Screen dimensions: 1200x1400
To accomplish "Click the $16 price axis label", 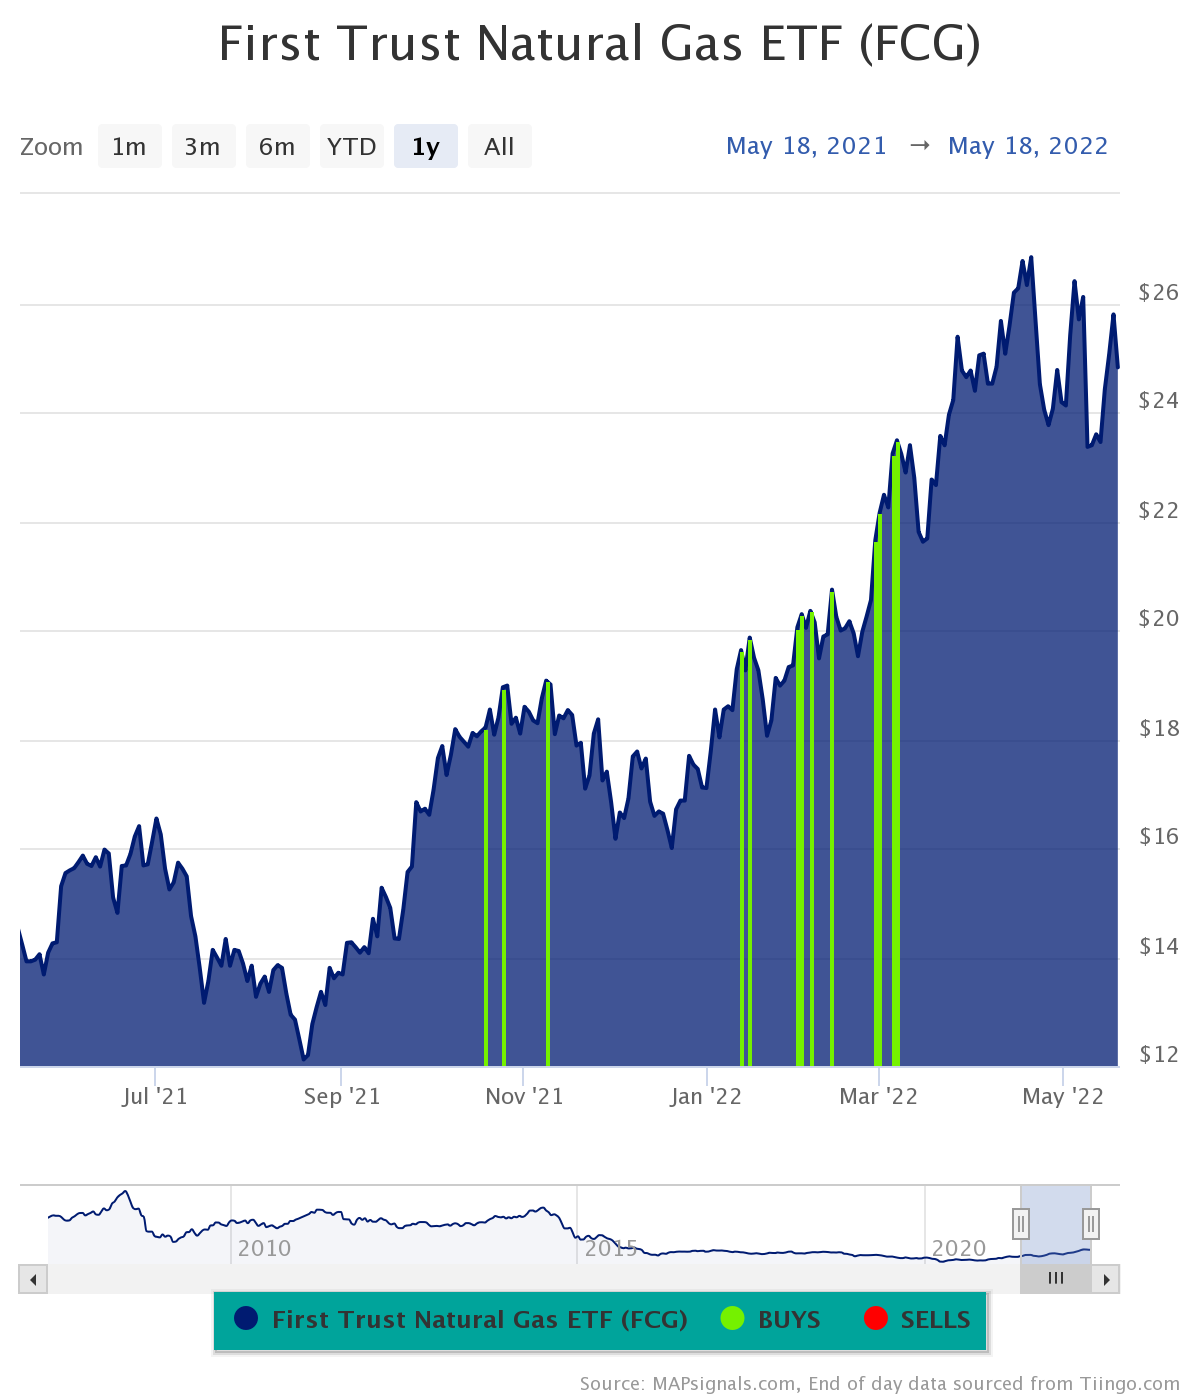I will [x=1159, y=836].
